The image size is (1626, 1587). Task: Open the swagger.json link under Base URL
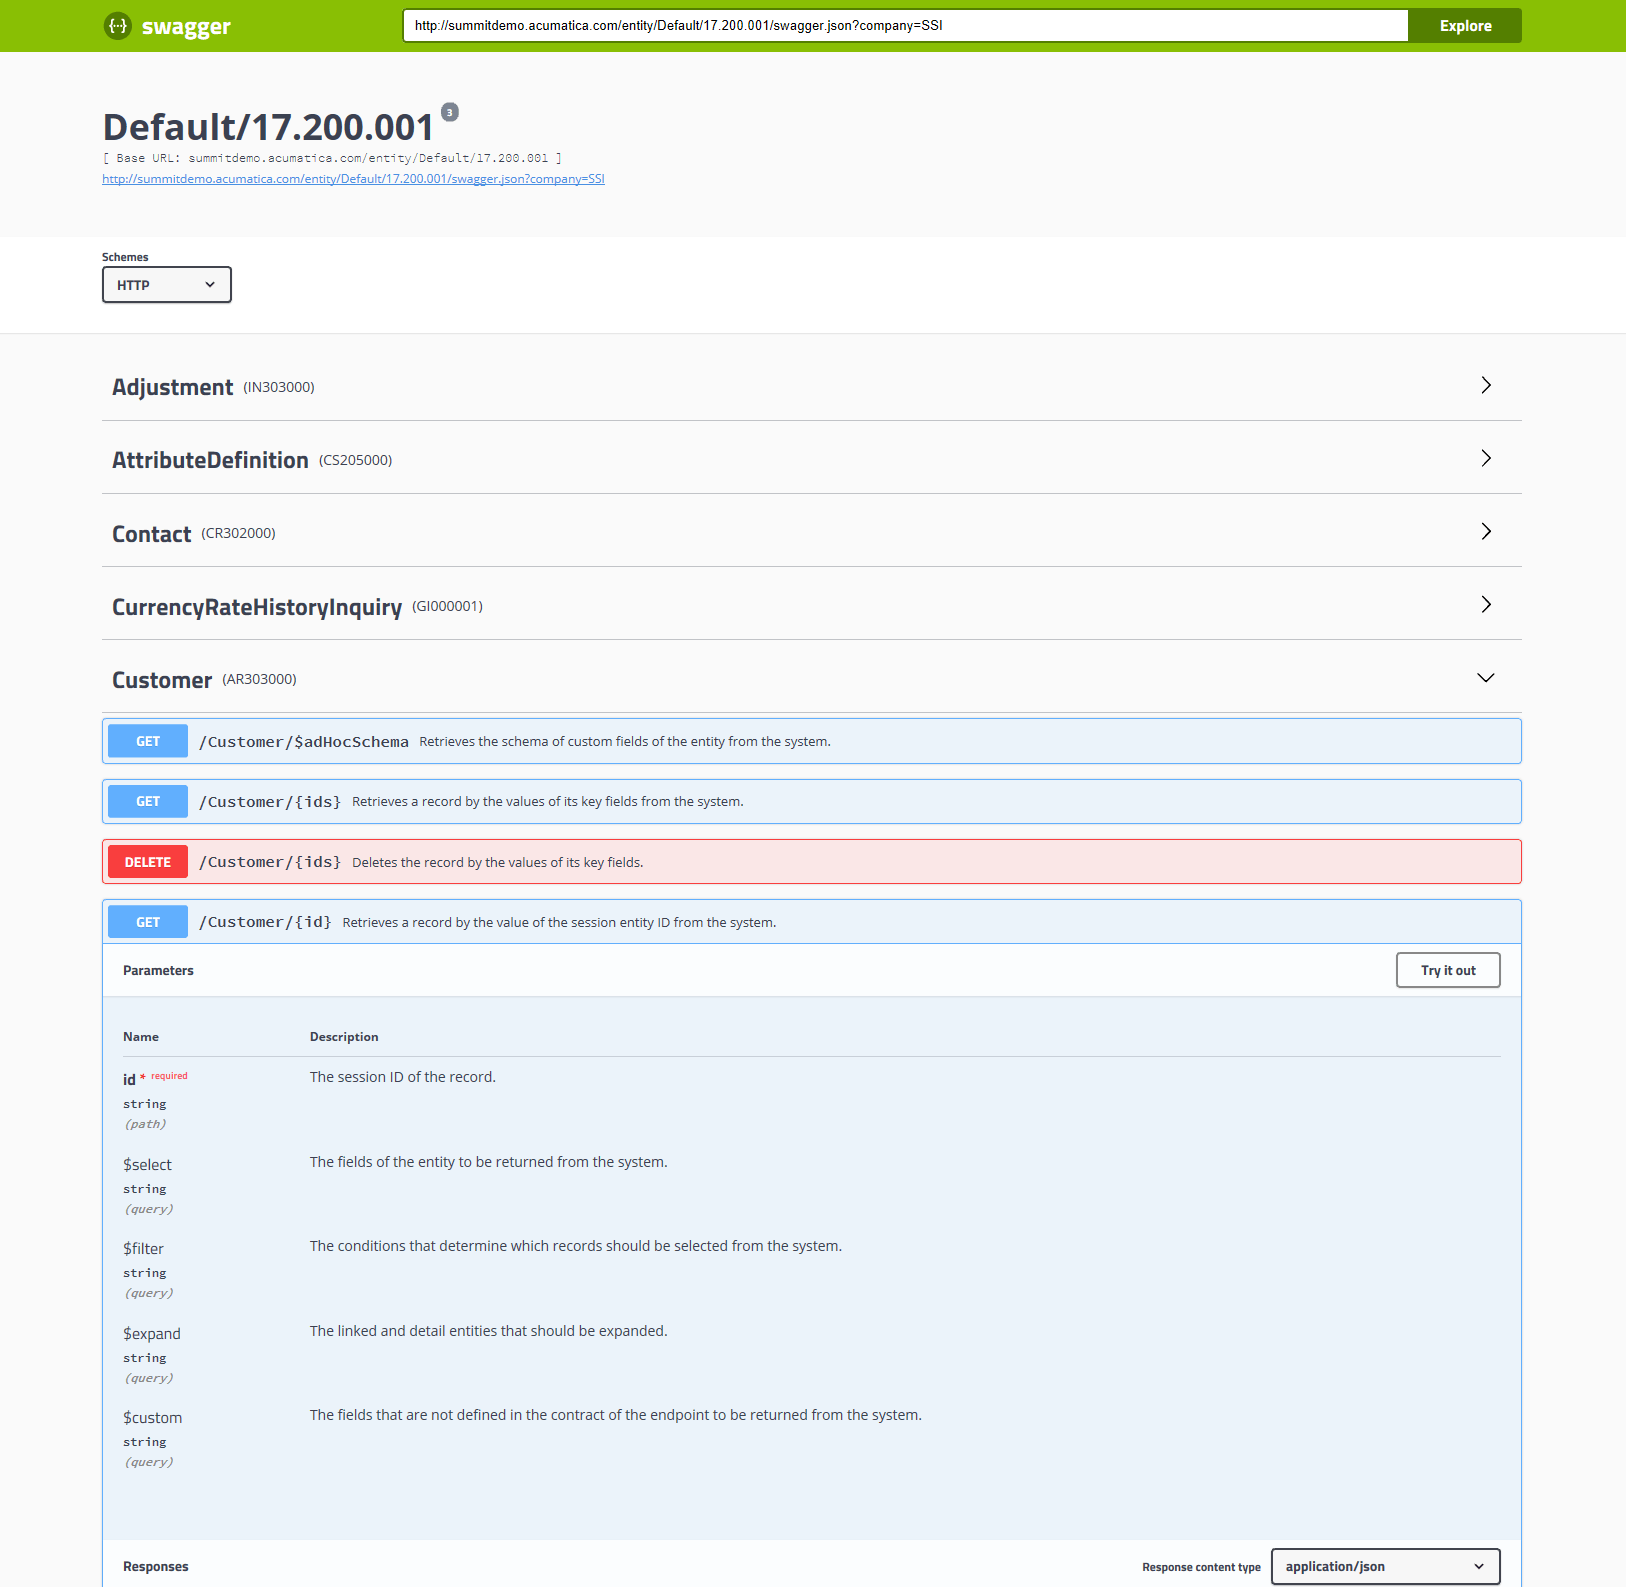click(x=353, y=179)
